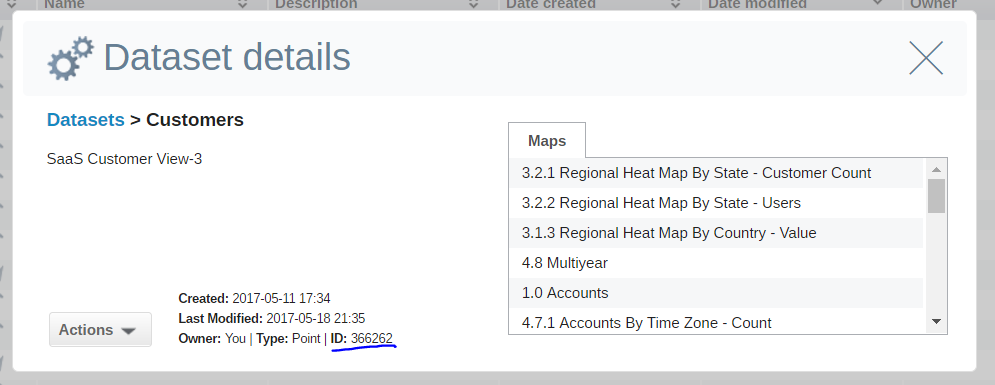This screenshot has height=385, width=995.
Task: Close the Dataset details dialog
Action: pos(926,58)
